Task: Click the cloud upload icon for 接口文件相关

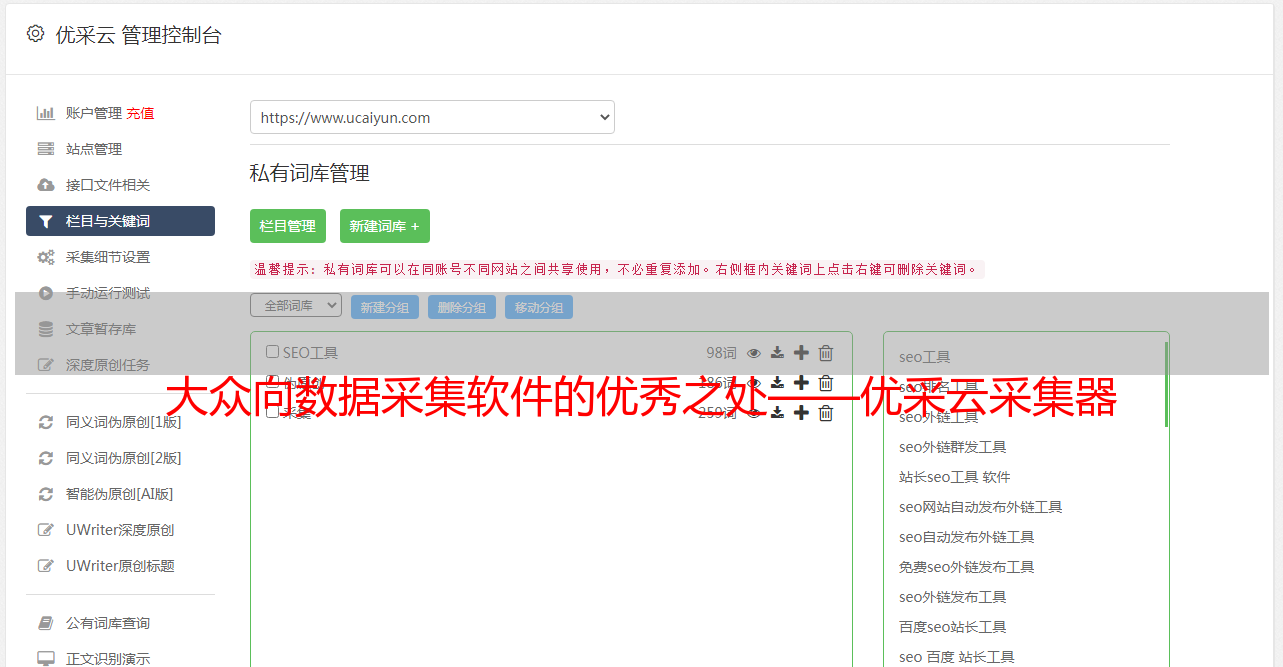Action: click(x=45, y=185)
